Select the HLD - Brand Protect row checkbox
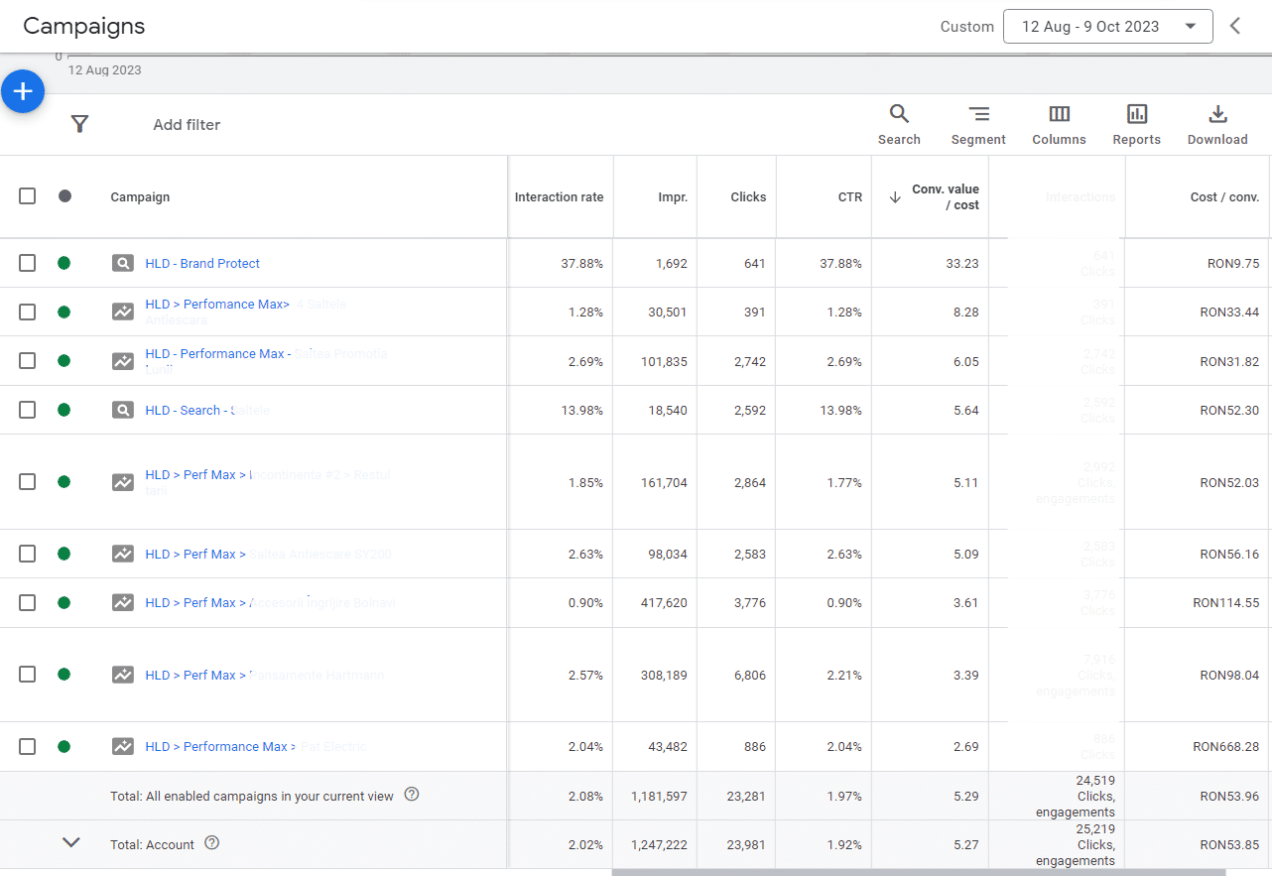The width and height of the screenshot is (1272, 876). [27, 263]
